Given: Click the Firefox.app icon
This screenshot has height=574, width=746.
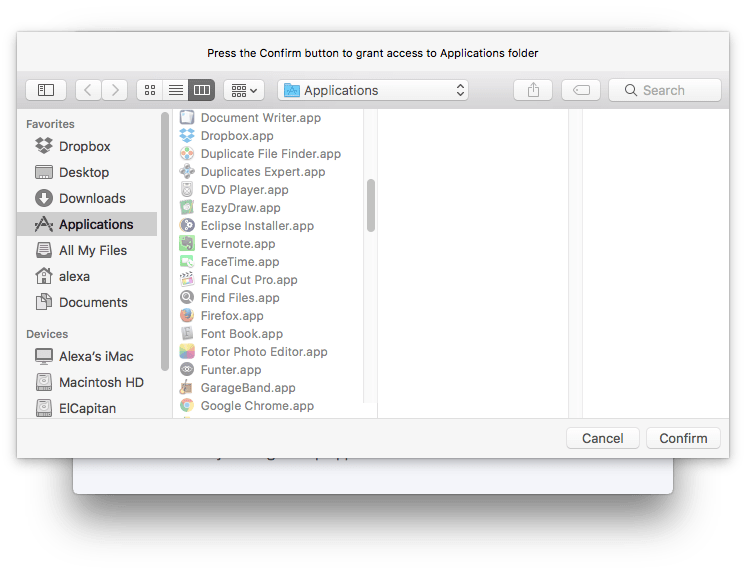Looking at the screenshot, I should click(187, 316).
